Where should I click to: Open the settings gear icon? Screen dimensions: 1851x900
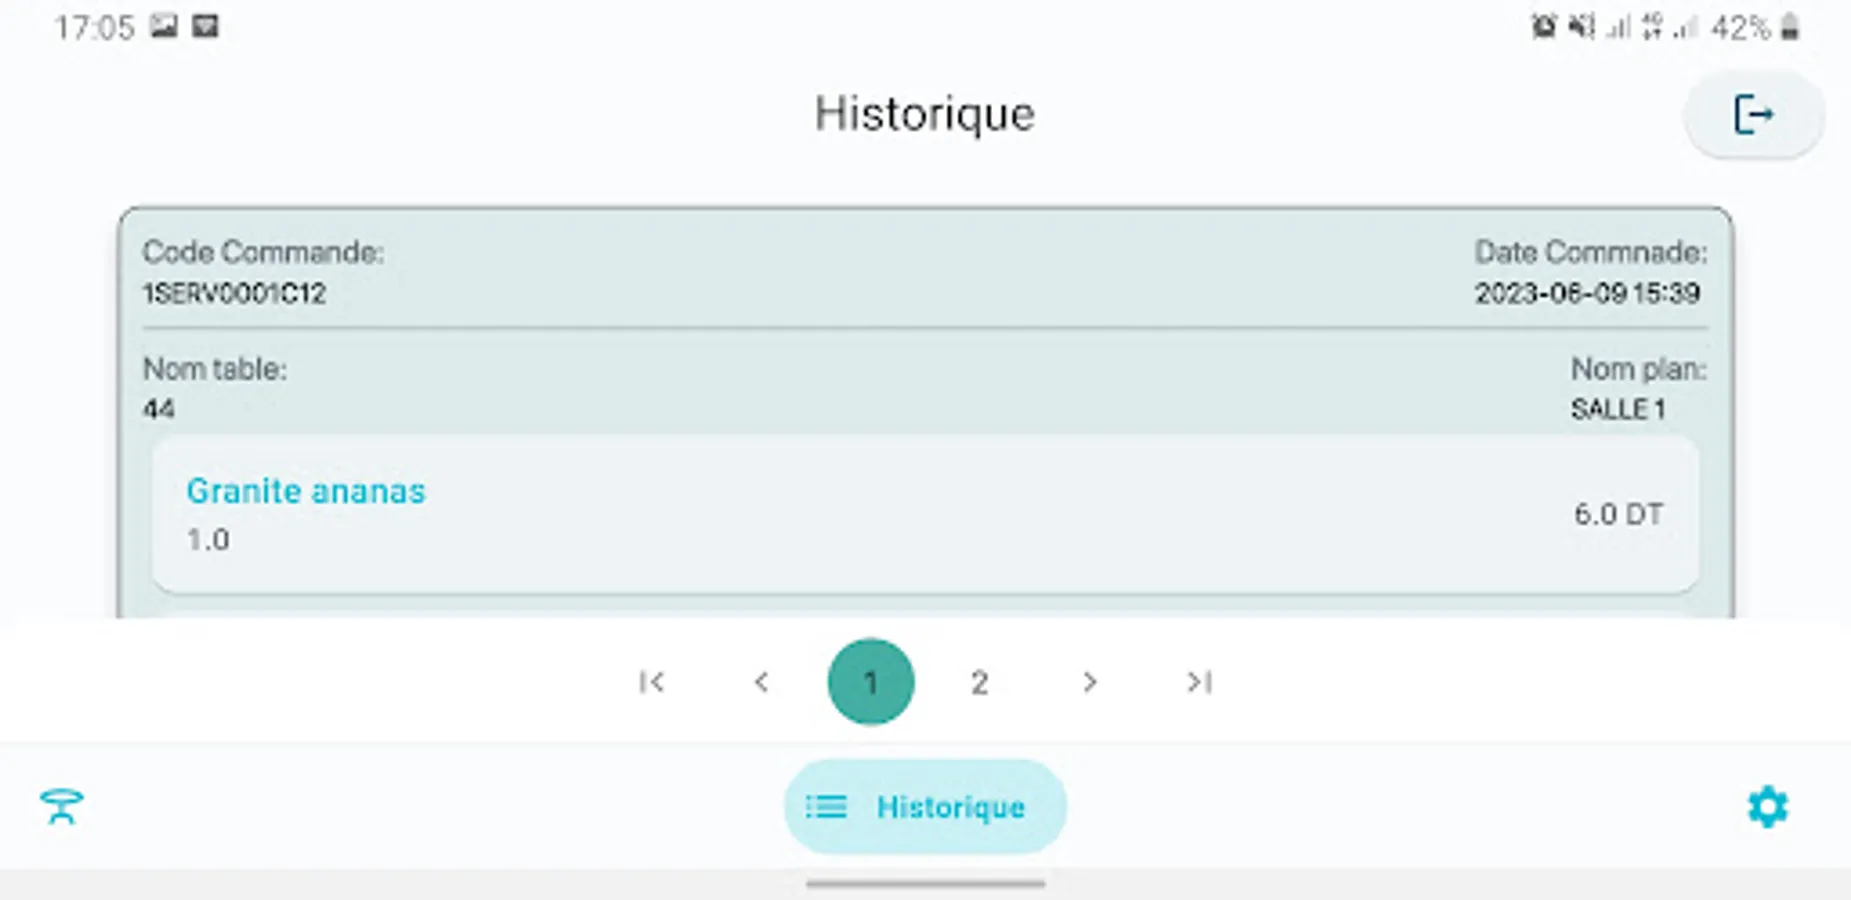tap(1767, 806)
